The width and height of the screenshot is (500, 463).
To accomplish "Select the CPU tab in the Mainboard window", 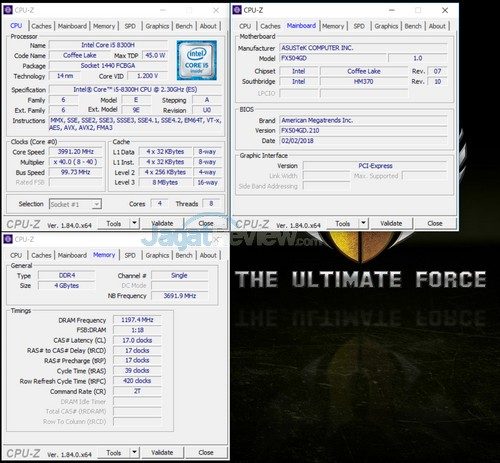I will coord(245,26).
